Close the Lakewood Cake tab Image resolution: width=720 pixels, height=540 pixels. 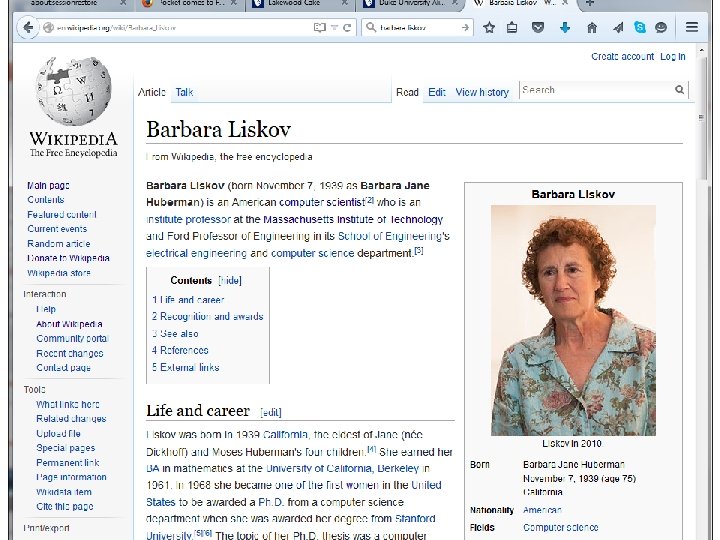point(344,3)
